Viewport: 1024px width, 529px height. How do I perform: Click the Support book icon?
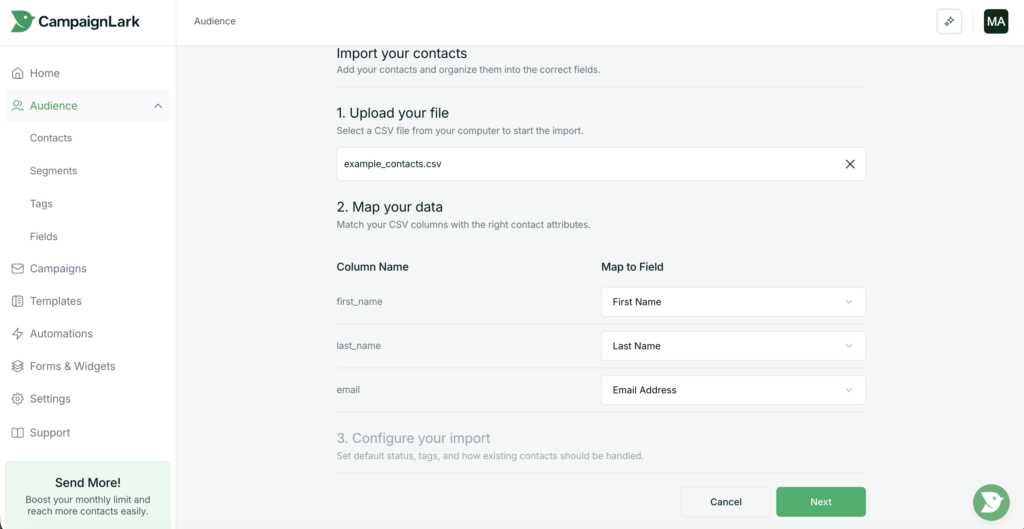click(18, 433)
